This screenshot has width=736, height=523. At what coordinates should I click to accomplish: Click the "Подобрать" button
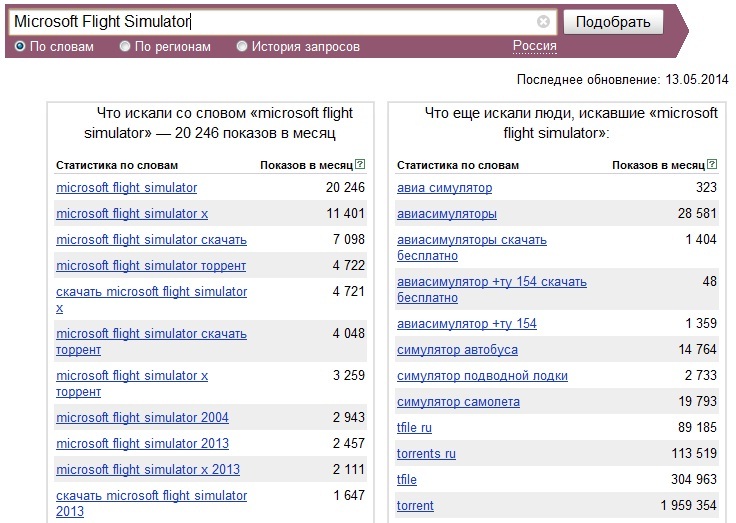coord(613,22)
